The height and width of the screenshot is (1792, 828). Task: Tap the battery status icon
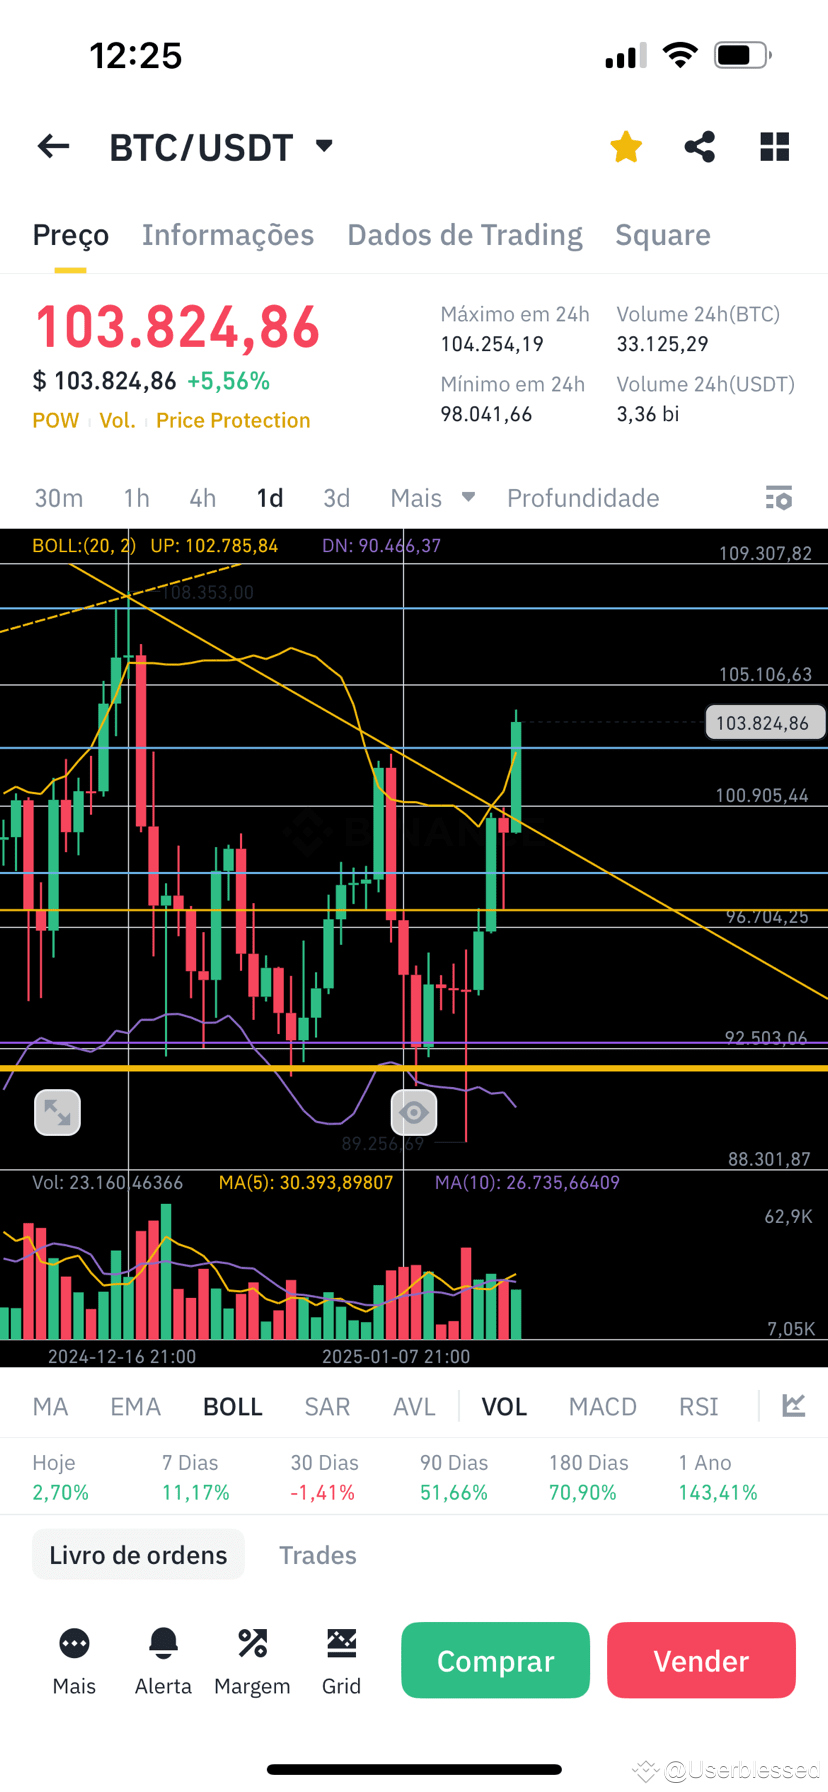click(742, 55)
